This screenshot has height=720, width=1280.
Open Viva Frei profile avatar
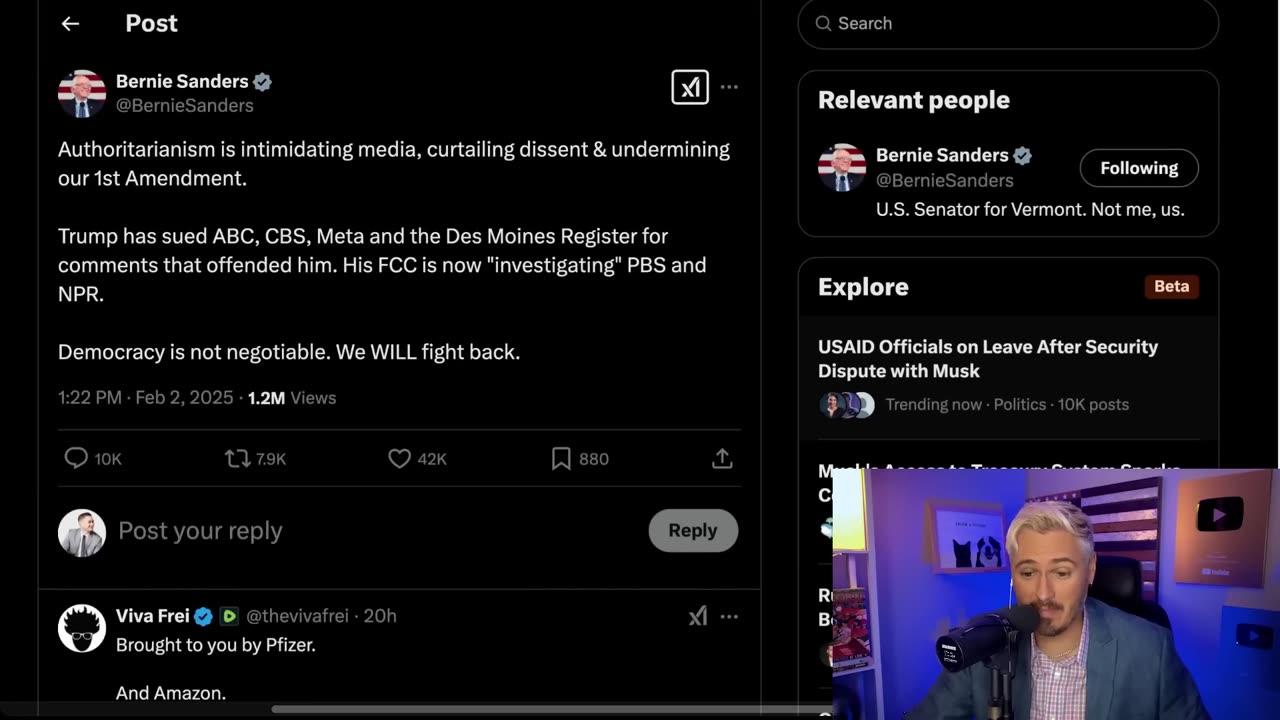(82, 628)
